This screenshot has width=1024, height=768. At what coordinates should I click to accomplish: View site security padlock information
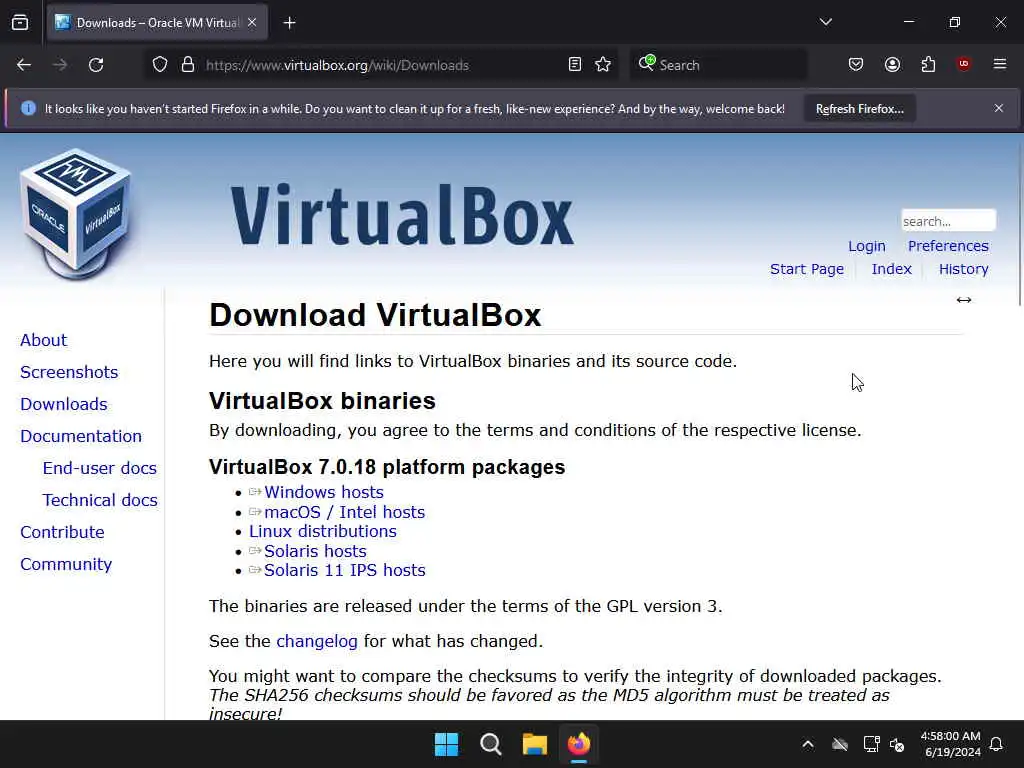coord(188,65)
